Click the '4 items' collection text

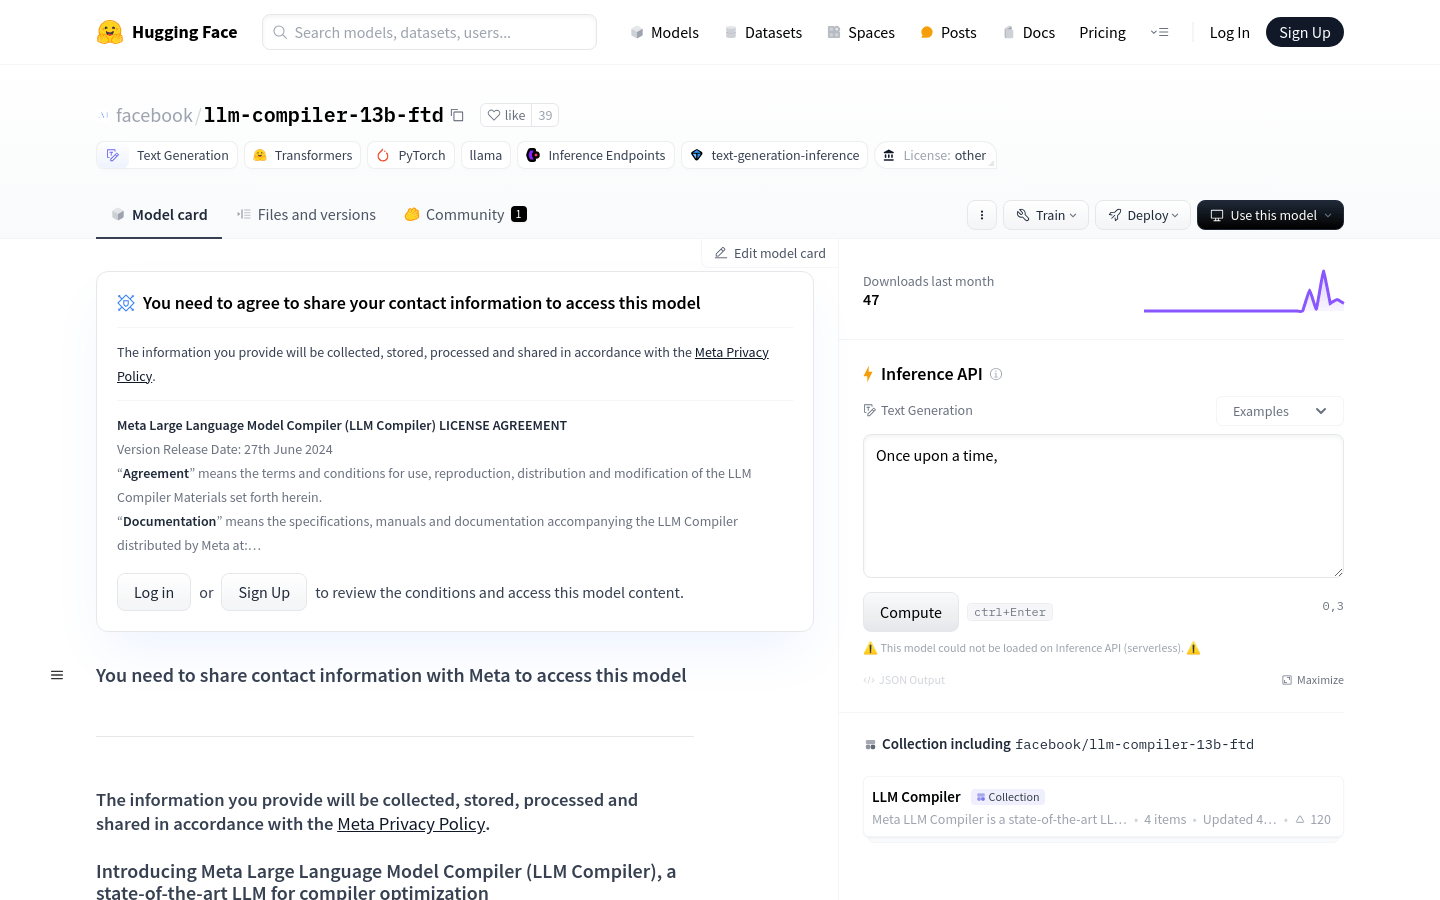click(1165, 819)
